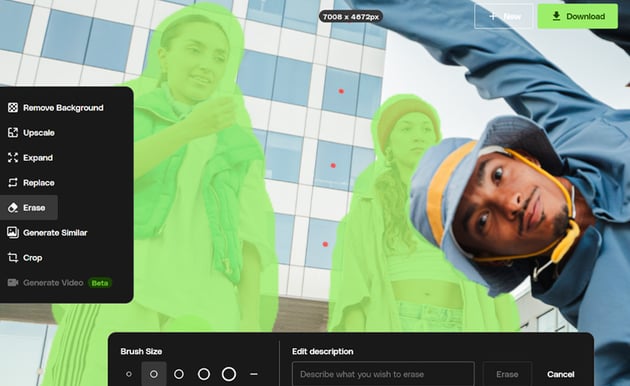The width and height of the screenshot is (630, 386).
Task: Choose the Replace tool icon
Action: [13, 183]
